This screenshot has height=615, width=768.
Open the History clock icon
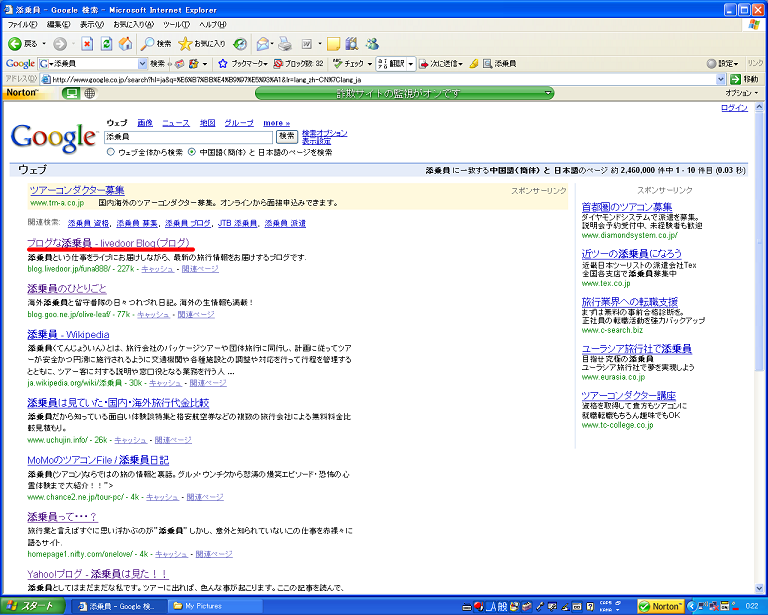point(240,44)
